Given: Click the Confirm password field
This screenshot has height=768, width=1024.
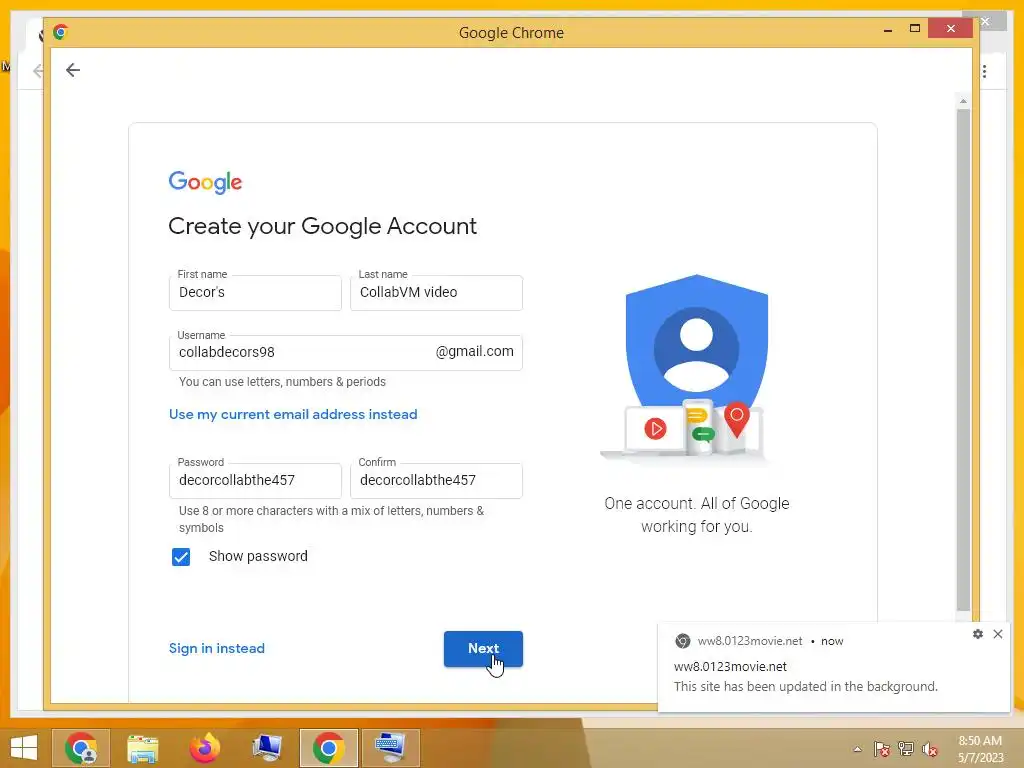Looking at the screenshot, I should point(436,481).
